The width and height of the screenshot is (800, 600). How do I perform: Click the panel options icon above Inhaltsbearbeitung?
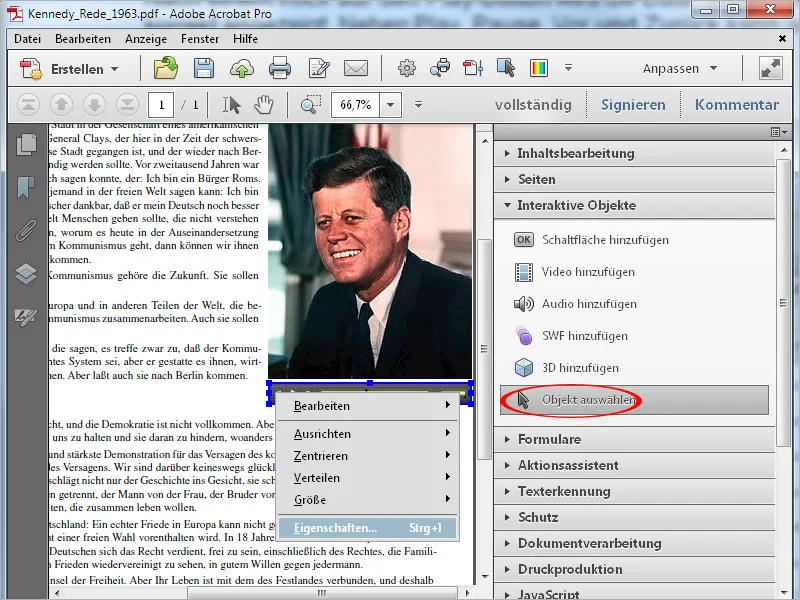pyautogui.click(x=779, y=132)
